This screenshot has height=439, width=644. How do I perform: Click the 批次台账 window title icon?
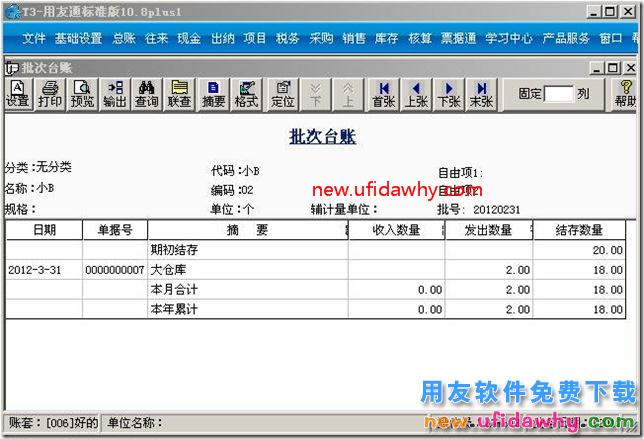point(12,68)
